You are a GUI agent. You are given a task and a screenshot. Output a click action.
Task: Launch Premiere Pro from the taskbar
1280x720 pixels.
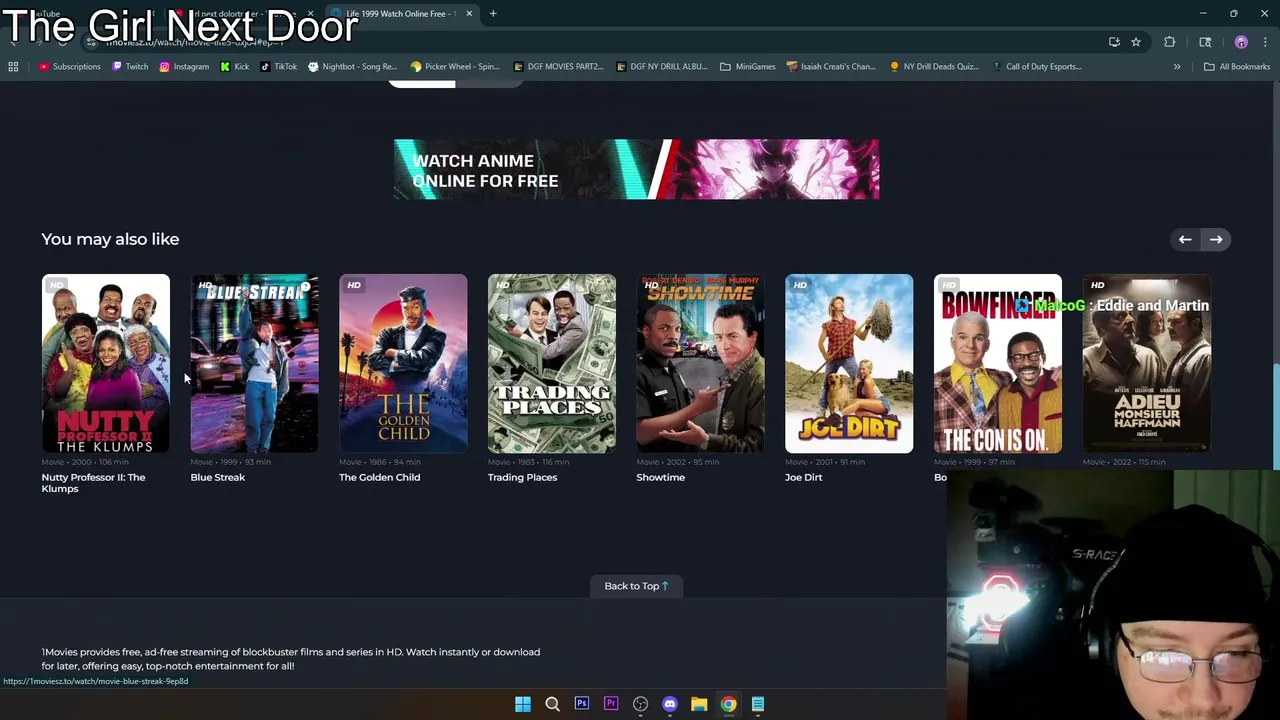coord(611,704)
